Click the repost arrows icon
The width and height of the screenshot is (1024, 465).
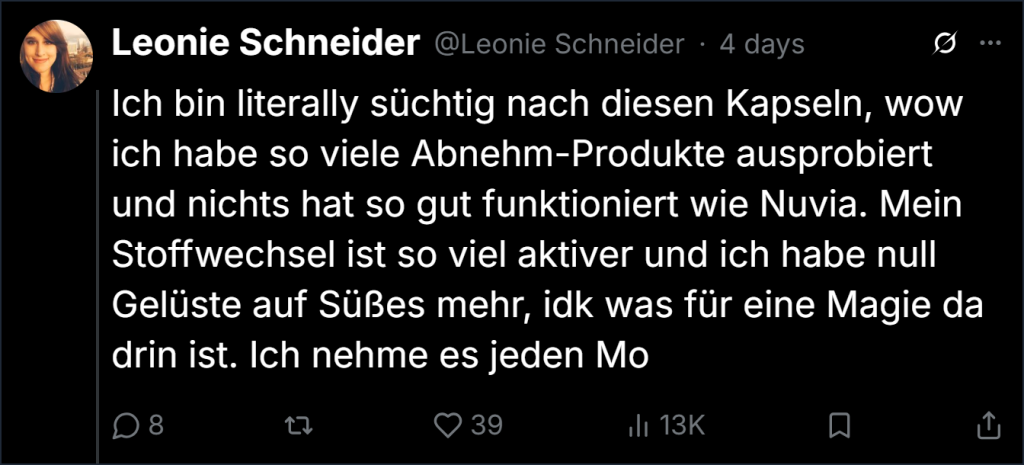pyautogui.click(x=300, y=426)
